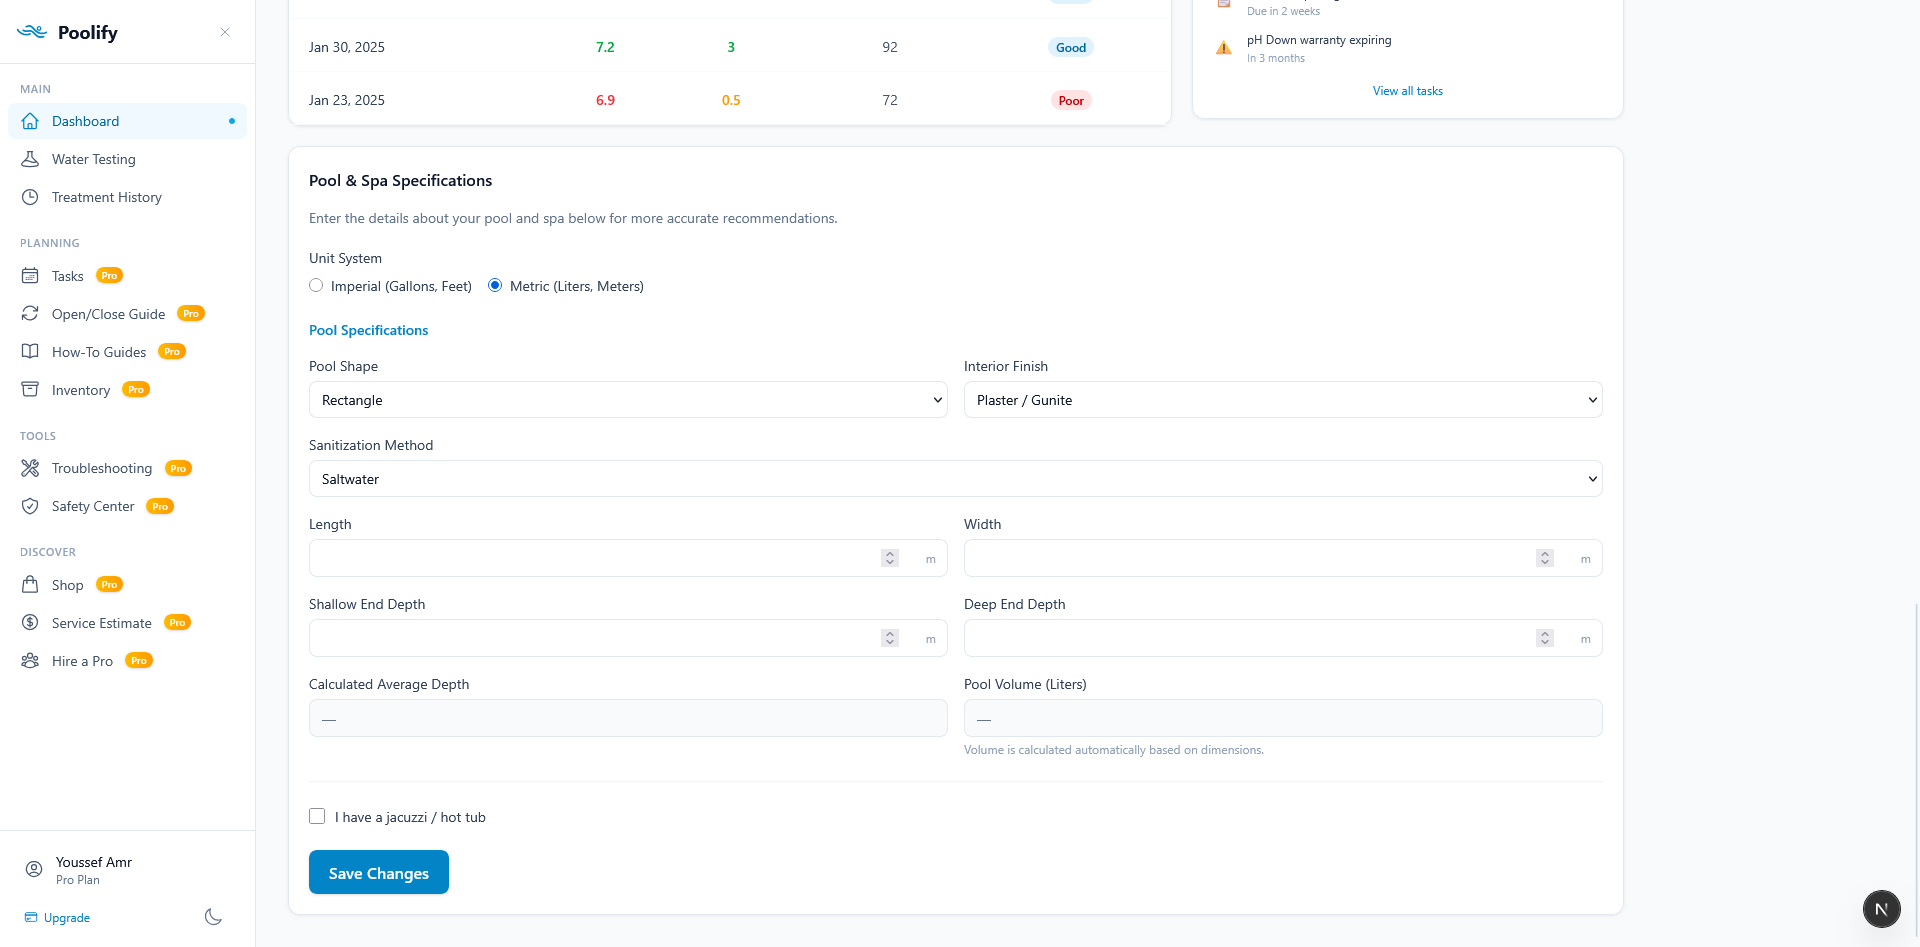Click the Save Changes button

point(379,872)
